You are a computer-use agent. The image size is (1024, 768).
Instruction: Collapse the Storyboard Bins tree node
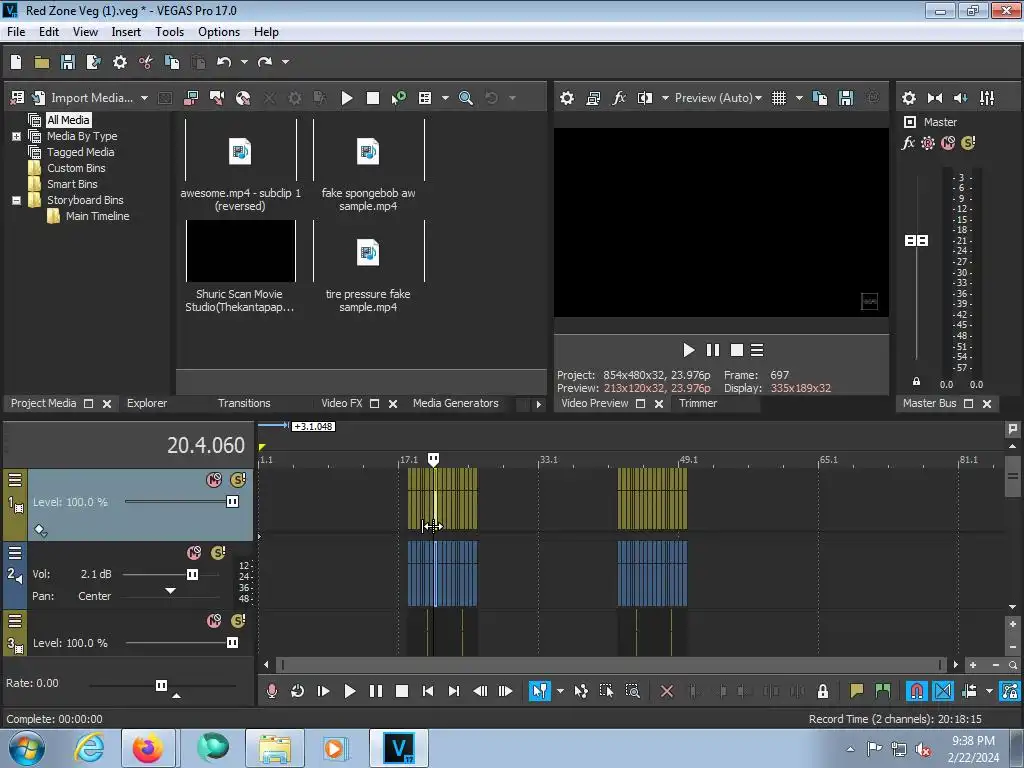(x=16, y=200)
